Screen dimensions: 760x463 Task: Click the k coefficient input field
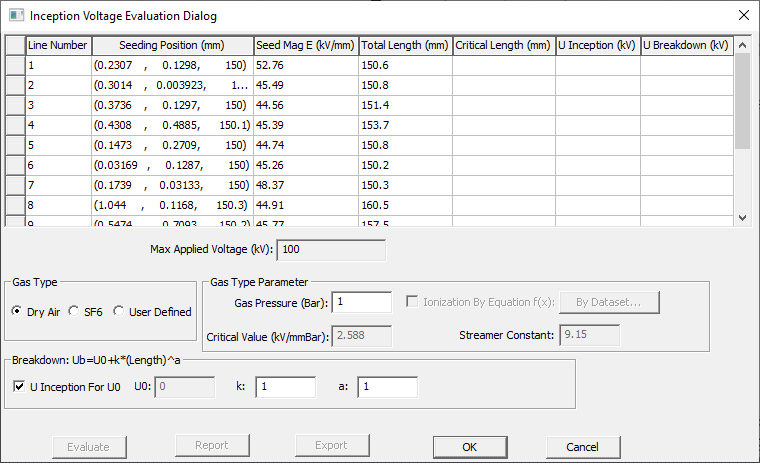pos(285,386)
